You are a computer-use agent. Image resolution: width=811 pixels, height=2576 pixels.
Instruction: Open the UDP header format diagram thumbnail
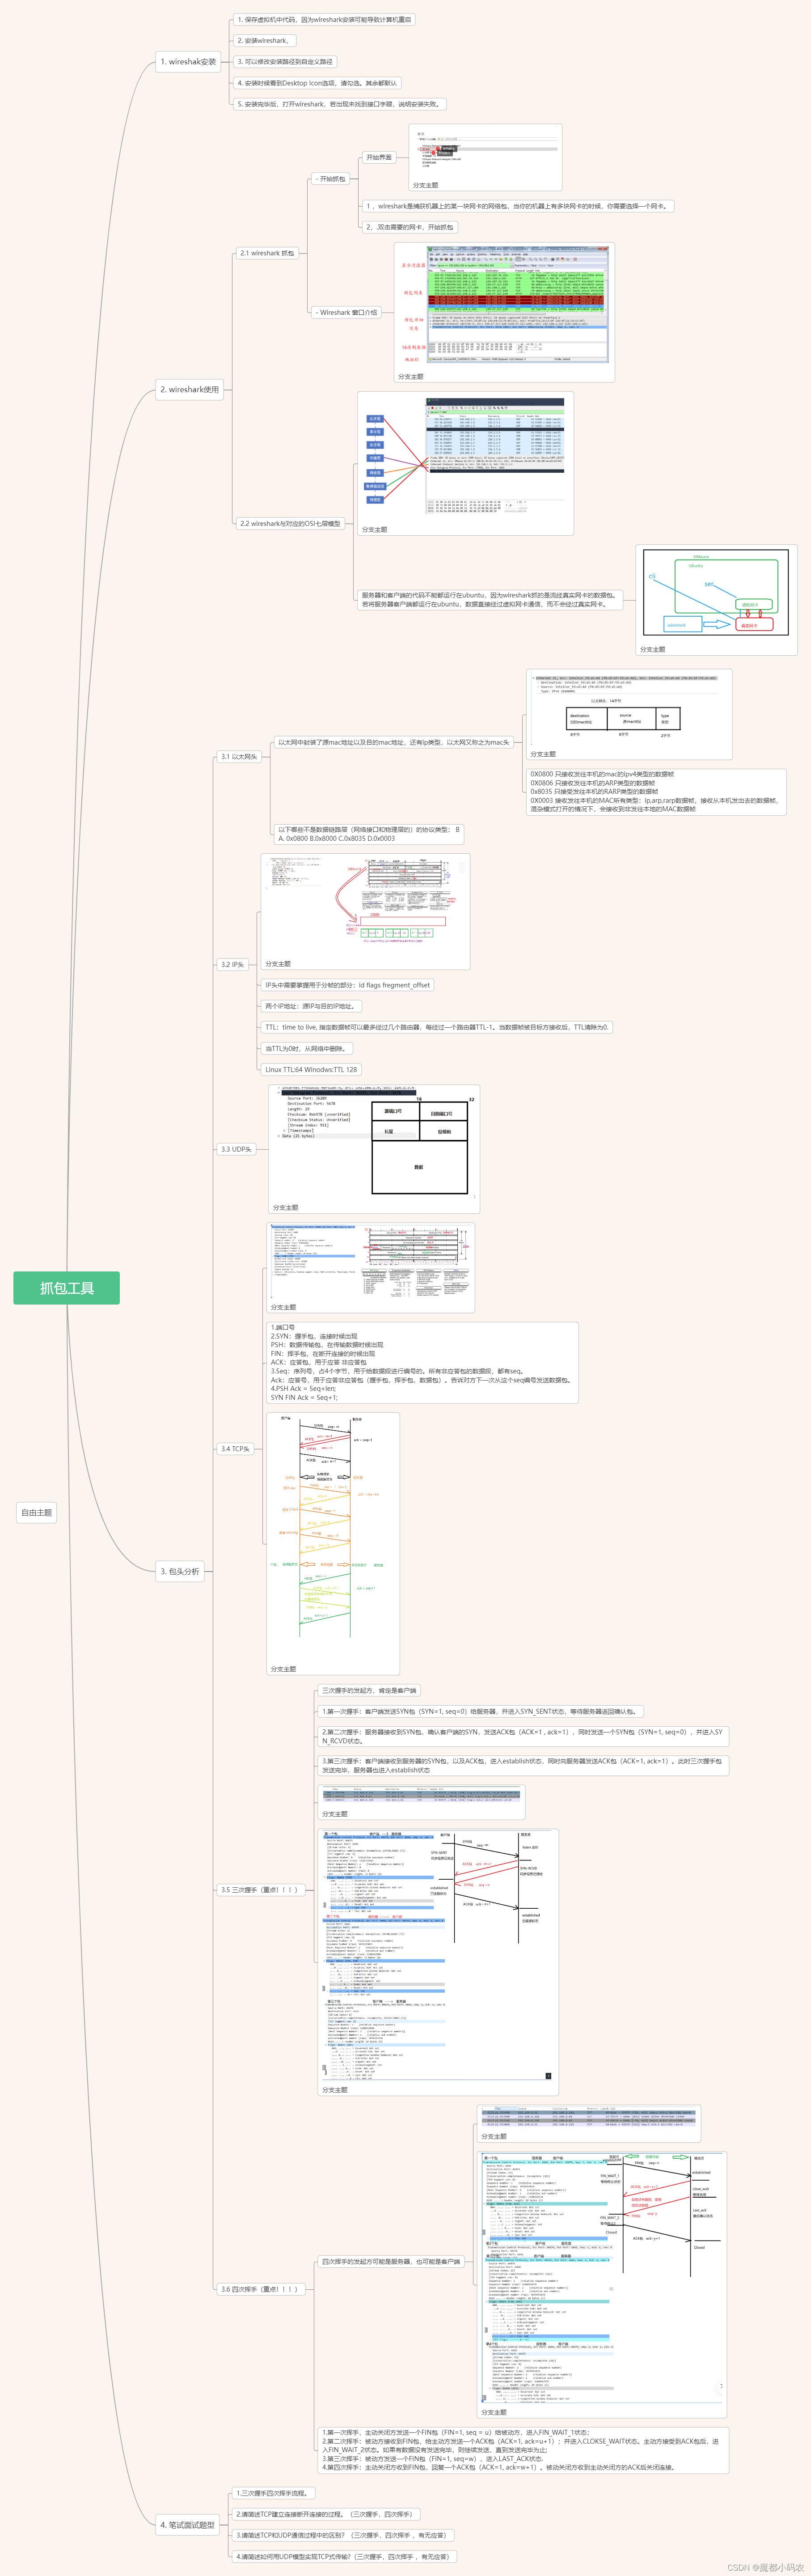(x=374, y=1149)
